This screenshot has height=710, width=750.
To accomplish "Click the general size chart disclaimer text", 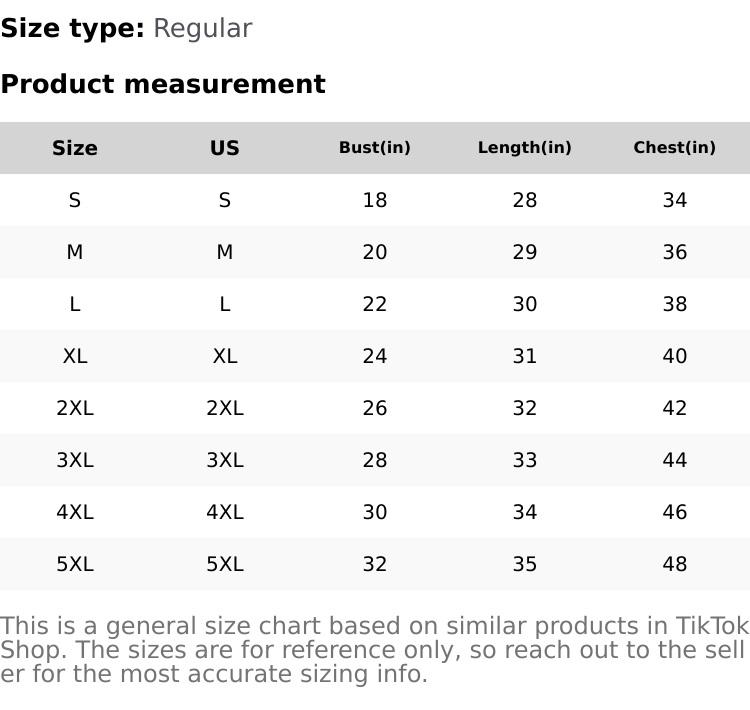I will point(374,650).
